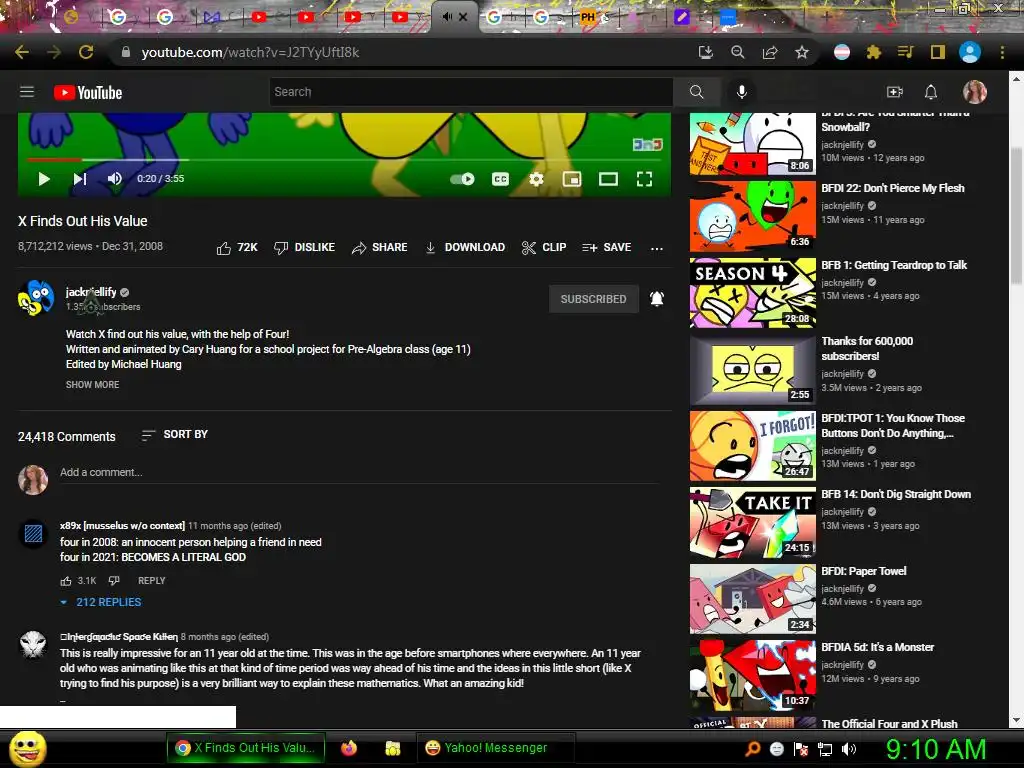This screenshot has width=1024, height=768.
Task: Like x89x's comment (3.1K)
Action: (x=66, y=581)
